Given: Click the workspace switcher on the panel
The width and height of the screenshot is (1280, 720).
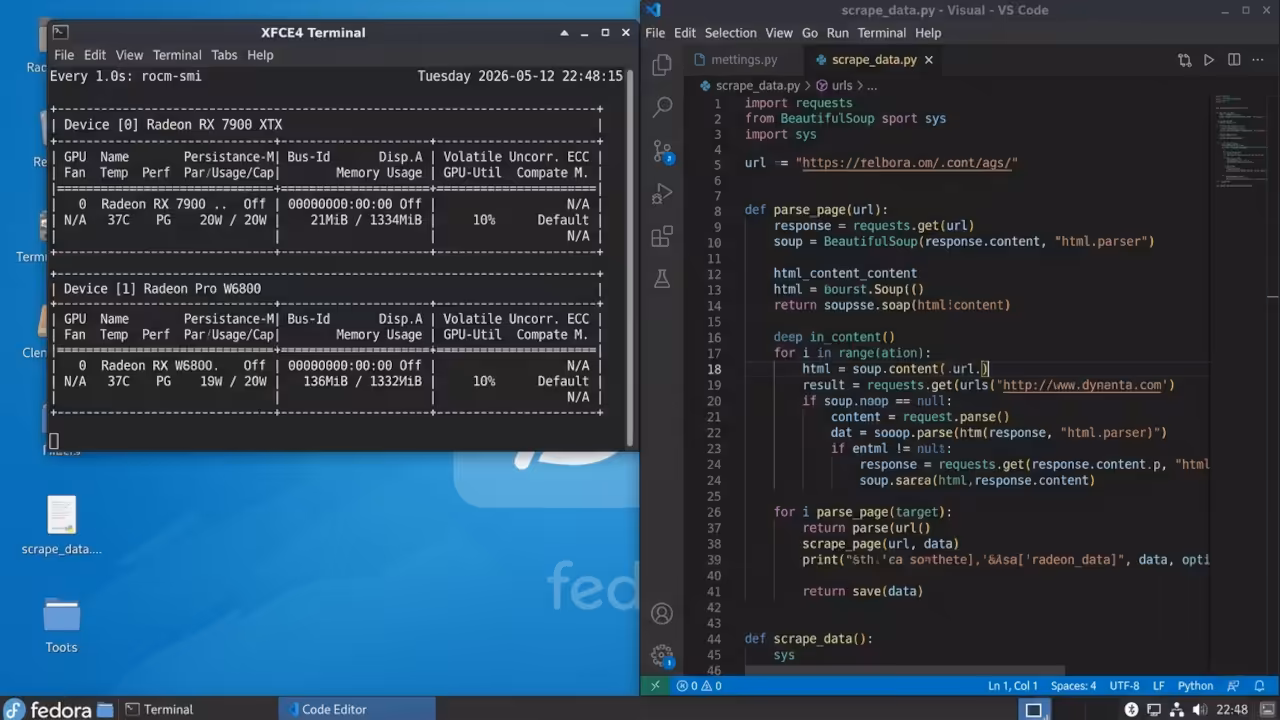Looking at the screenshot, I should tap(1034, 709).
